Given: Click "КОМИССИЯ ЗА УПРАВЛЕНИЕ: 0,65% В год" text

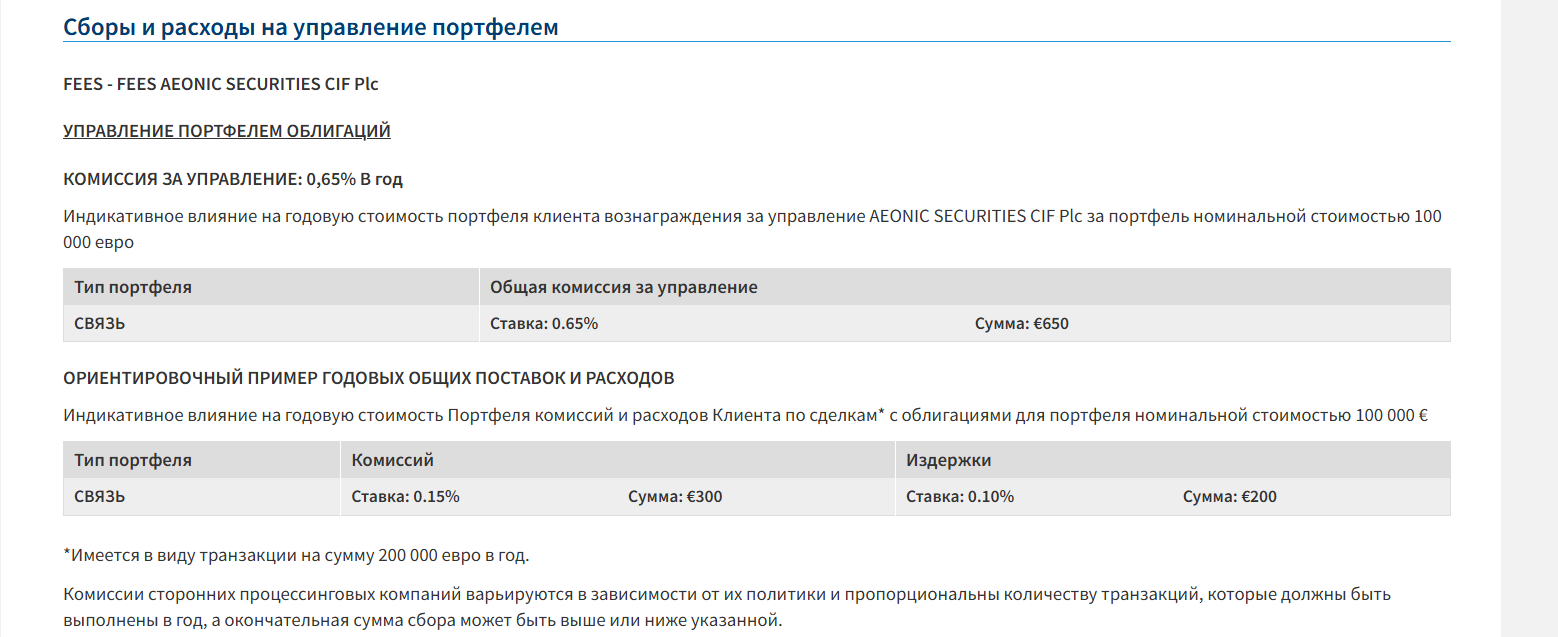Looking at the screenshot, I should coord(232,179).
